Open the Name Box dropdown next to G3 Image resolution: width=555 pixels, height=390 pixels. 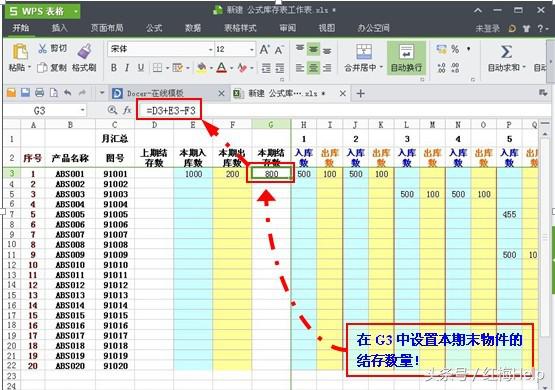82,110
